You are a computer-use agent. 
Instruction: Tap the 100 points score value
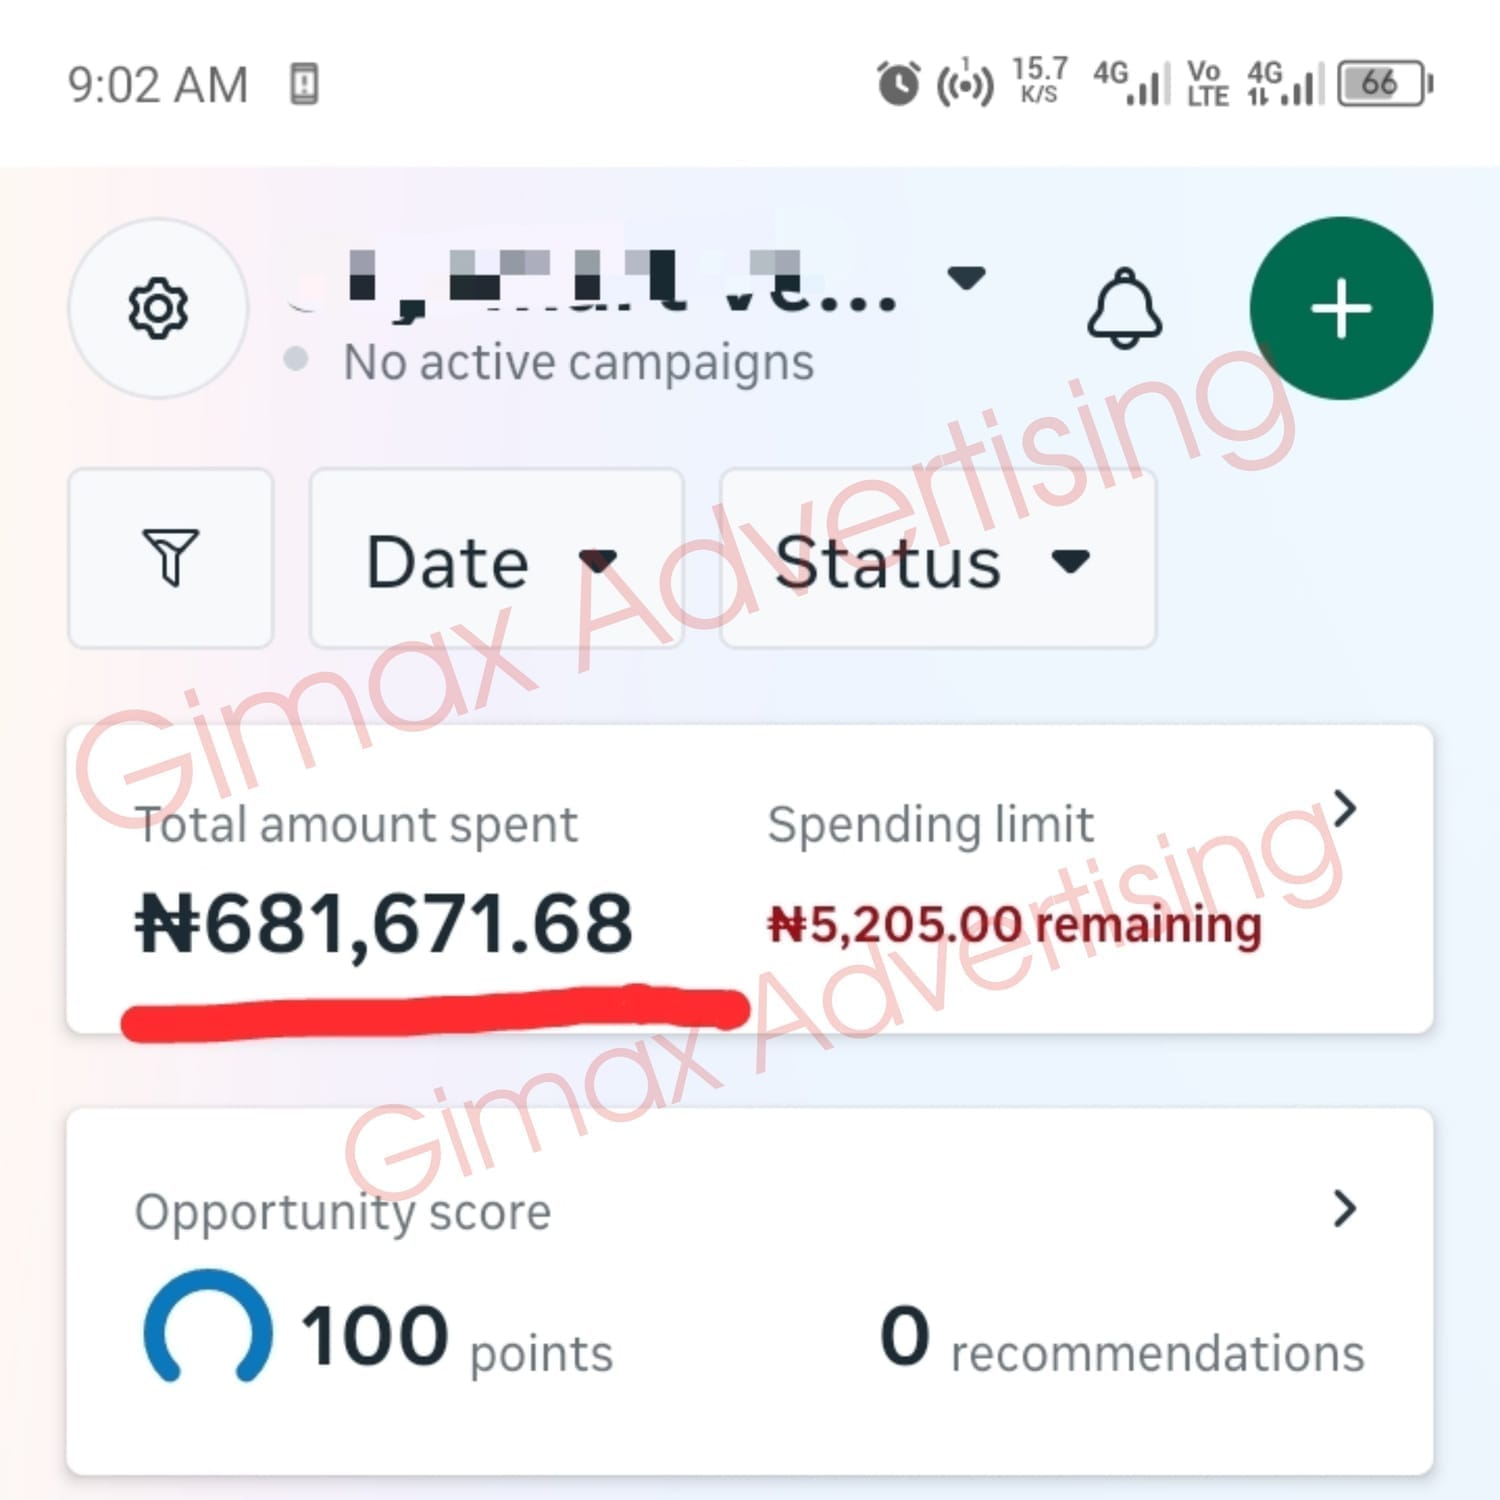pos(457,1340)
